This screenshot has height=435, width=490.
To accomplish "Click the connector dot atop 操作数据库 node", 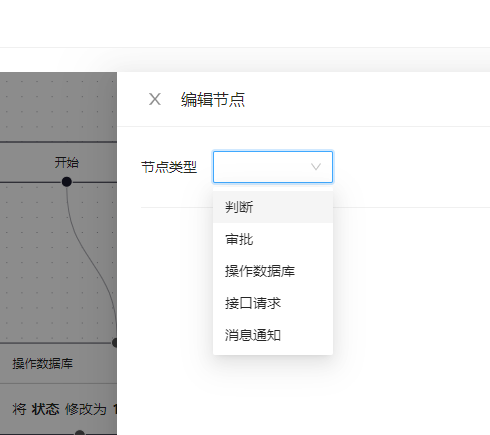I will tap(114, 342).
